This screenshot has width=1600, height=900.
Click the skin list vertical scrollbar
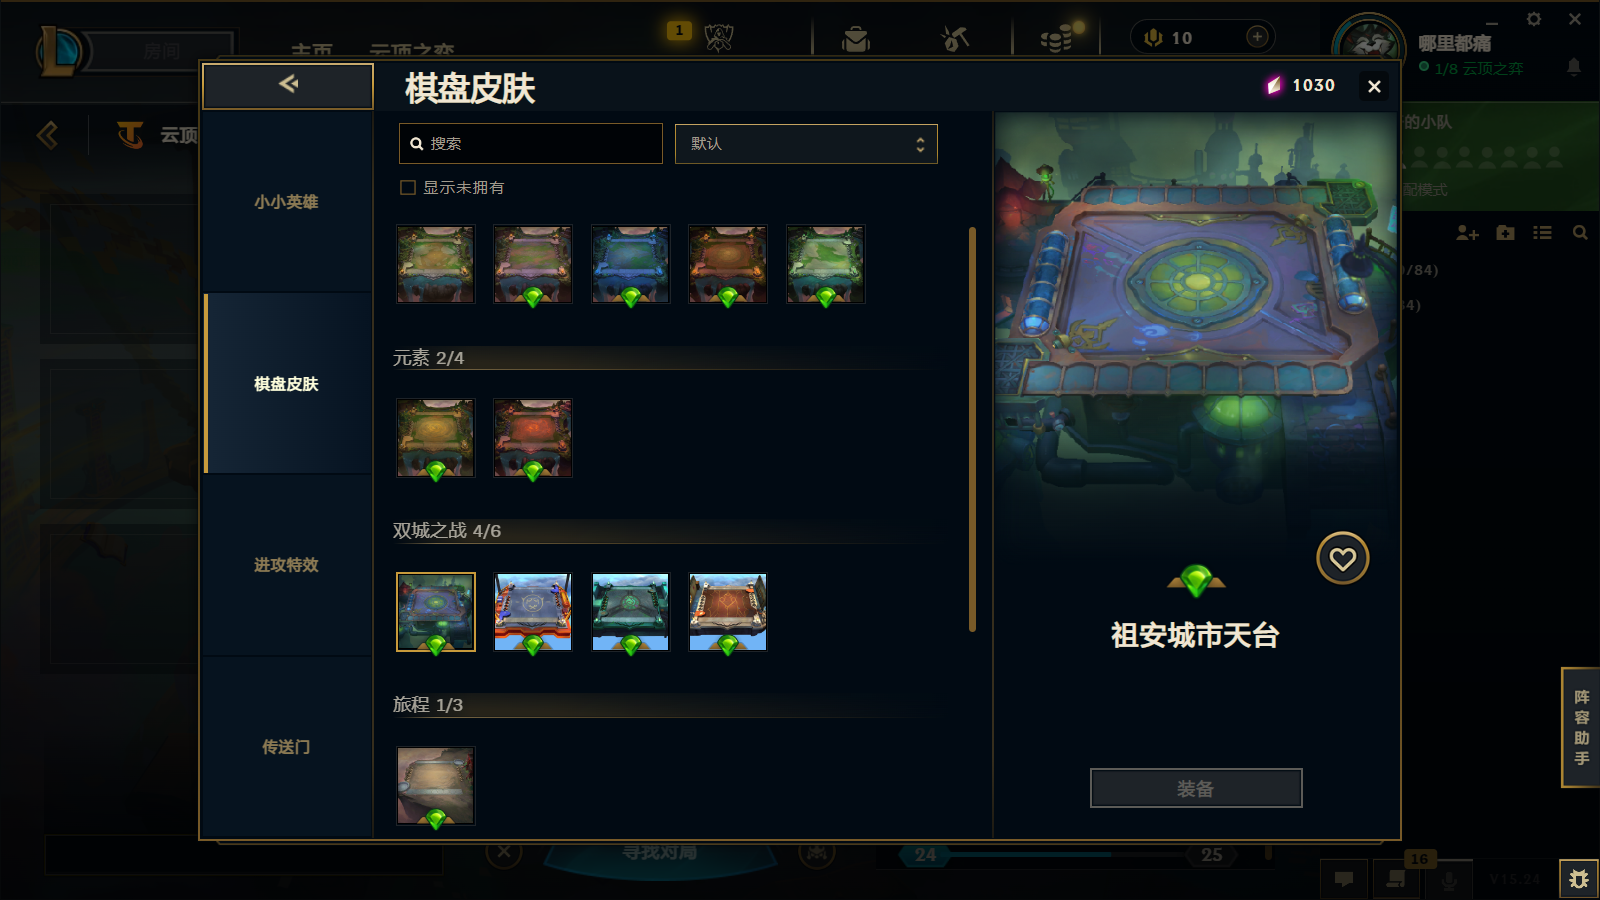(972, 430)
